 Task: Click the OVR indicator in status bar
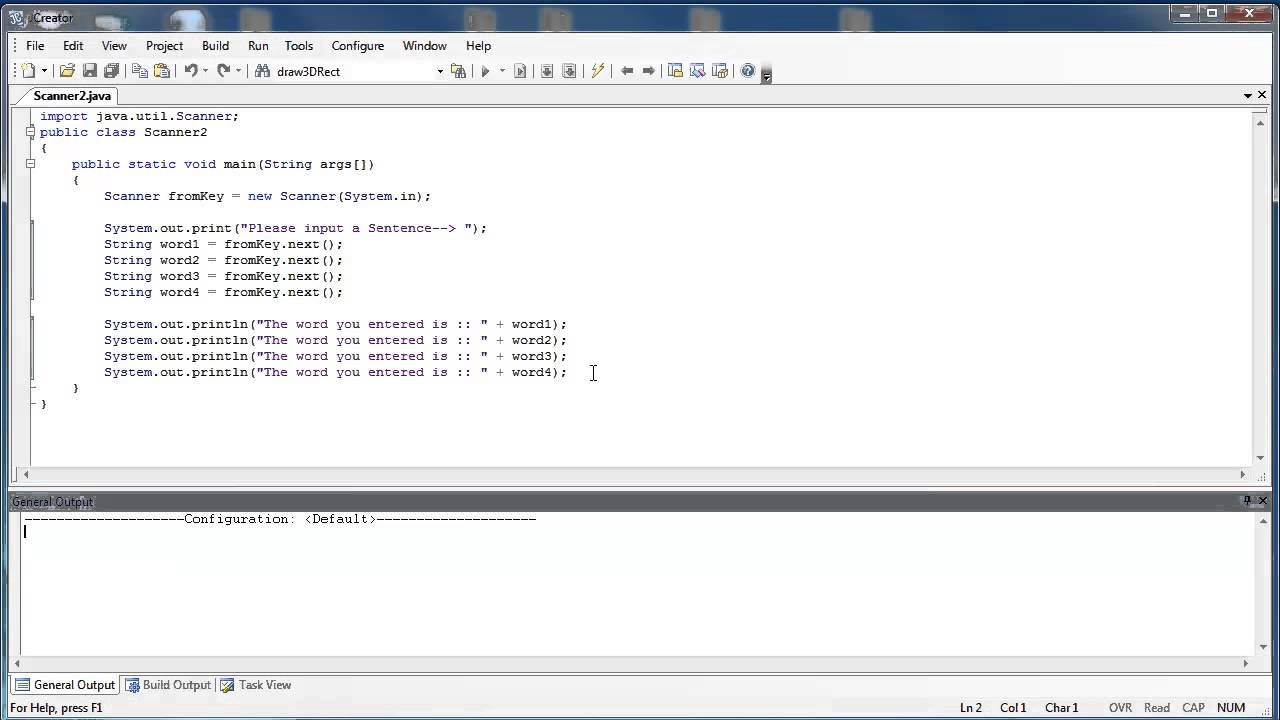point(1120,708)
